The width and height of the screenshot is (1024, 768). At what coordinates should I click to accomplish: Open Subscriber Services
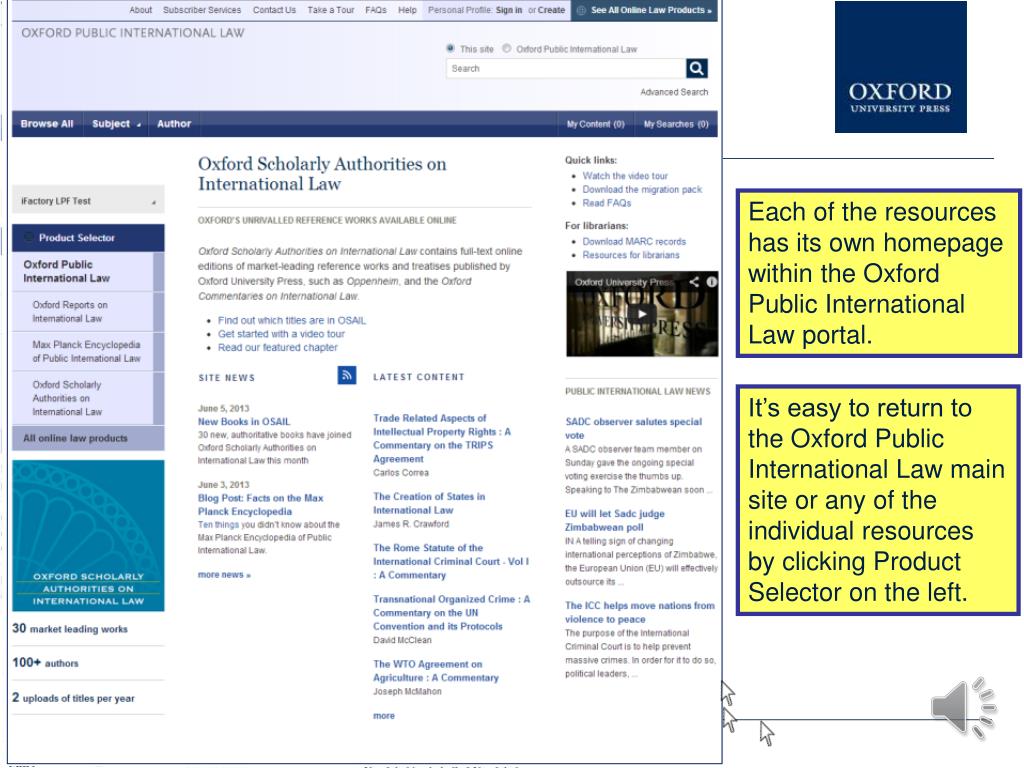point(202,10)
